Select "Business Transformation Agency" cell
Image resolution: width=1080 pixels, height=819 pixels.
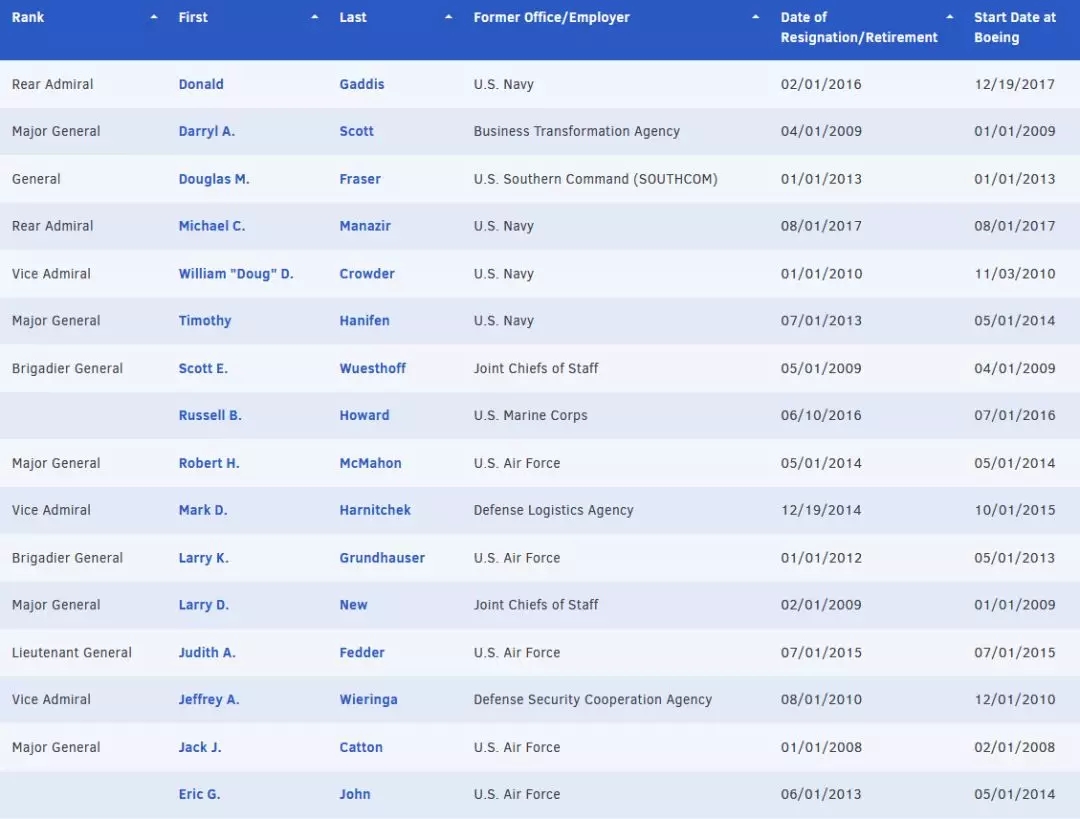coord(577,131)
